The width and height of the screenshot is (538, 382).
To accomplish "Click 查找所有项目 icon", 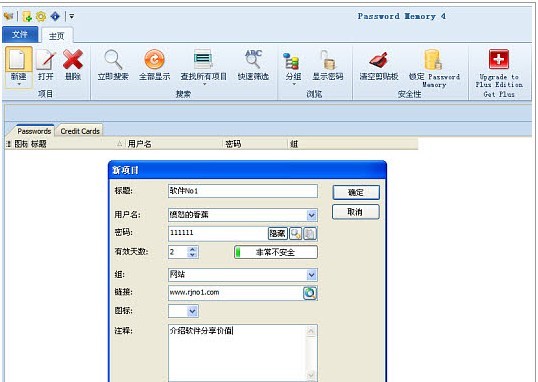I will pos(203,59).
